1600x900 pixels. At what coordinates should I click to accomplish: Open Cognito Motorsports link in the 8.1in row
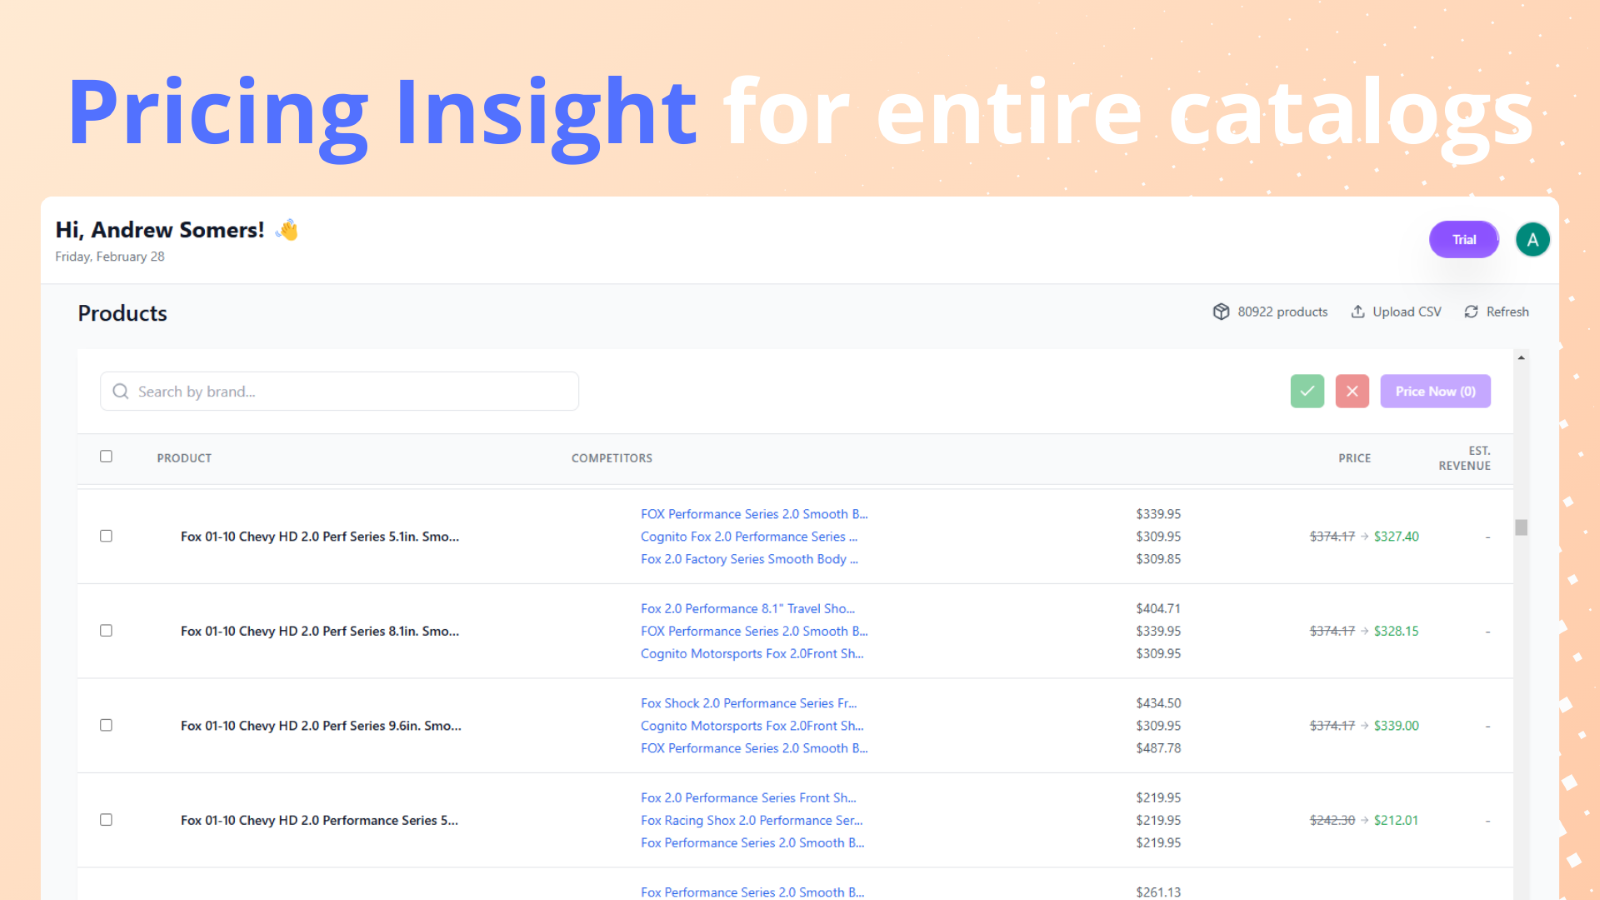[752, 654]
